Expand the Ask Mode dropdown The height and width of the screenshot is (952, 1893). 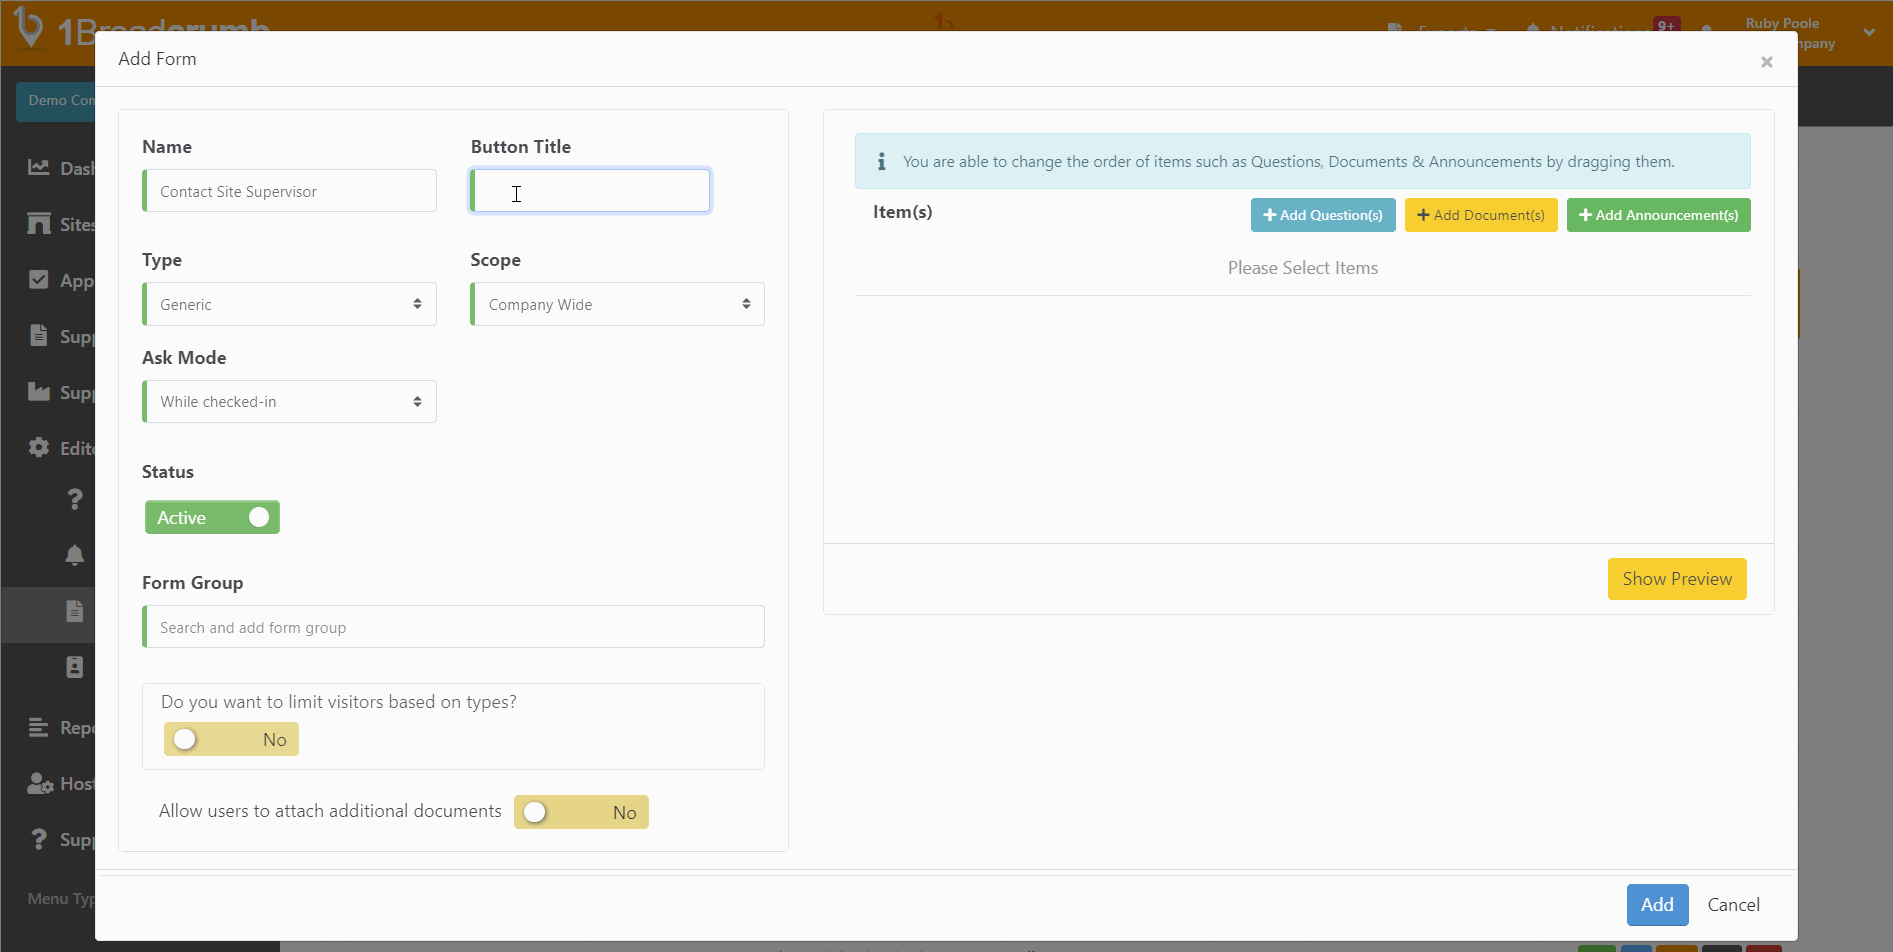click(x=289, y=402)
